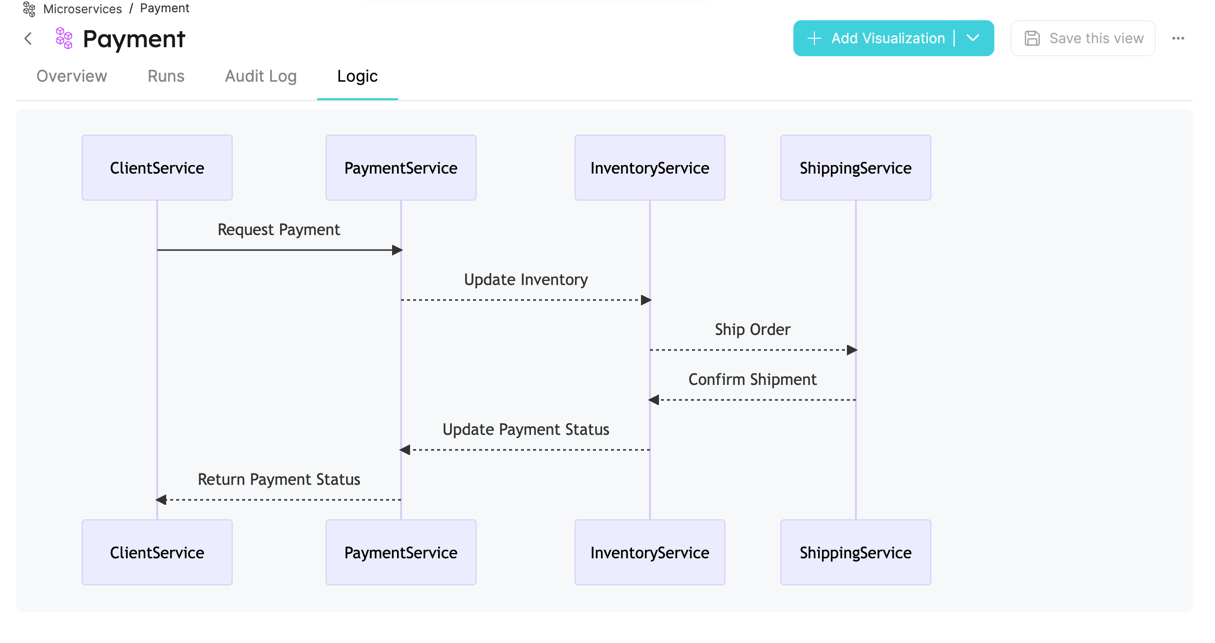Click the Confirm Shipment message label
Screen dimensions: 1215x643
click(752, 379)
